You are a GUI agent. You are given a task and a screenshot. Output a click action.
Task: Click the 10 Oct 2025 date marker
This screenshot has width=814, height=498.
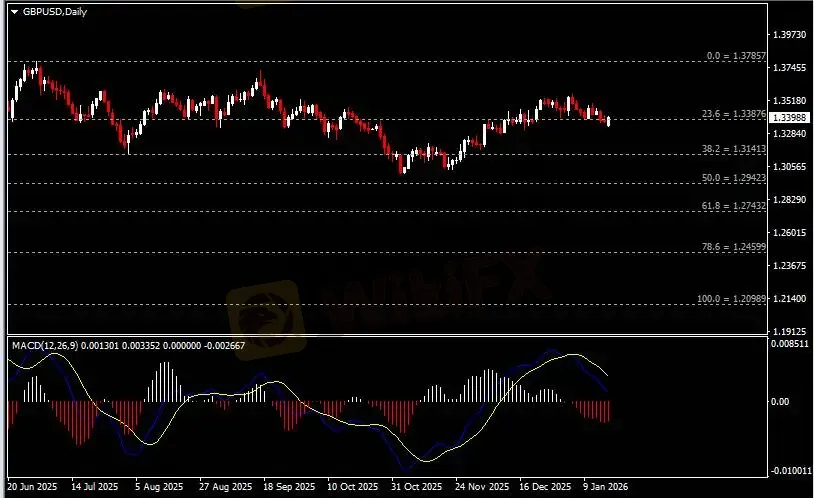352,487
